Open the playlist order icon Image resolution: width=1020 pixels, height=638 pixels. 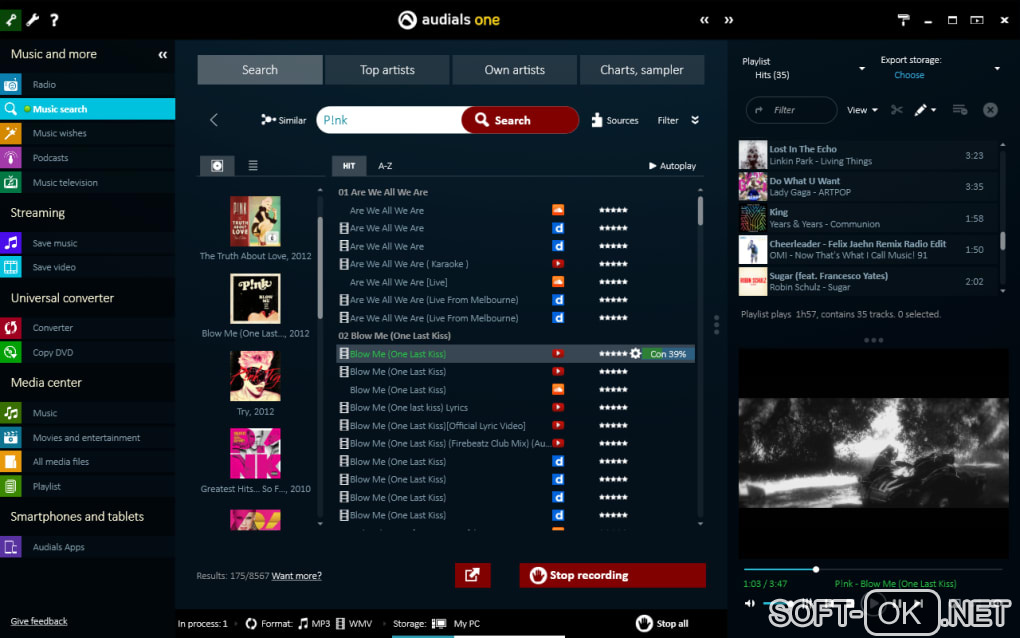[960, 110]
